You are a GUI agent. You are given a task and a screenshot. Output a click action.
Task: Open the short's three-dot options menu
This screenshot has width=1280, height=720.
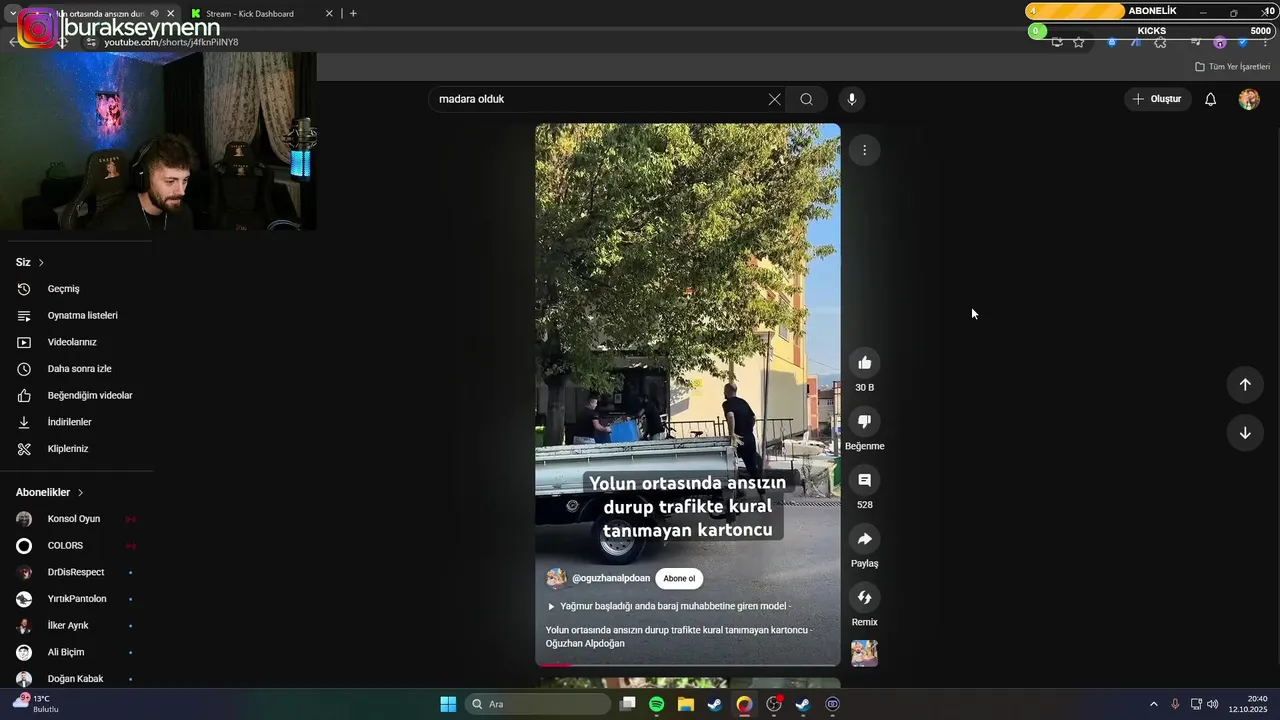tap(864, 150)
